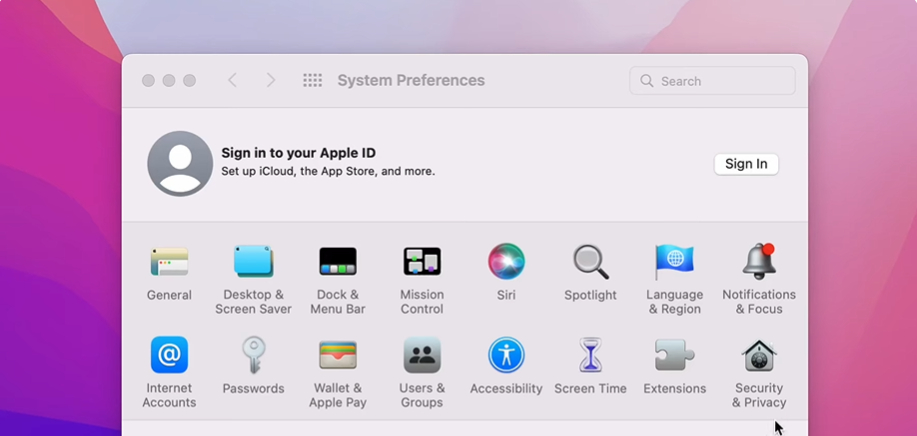
Task: Click the System Preferences window title
Action: 411,80
